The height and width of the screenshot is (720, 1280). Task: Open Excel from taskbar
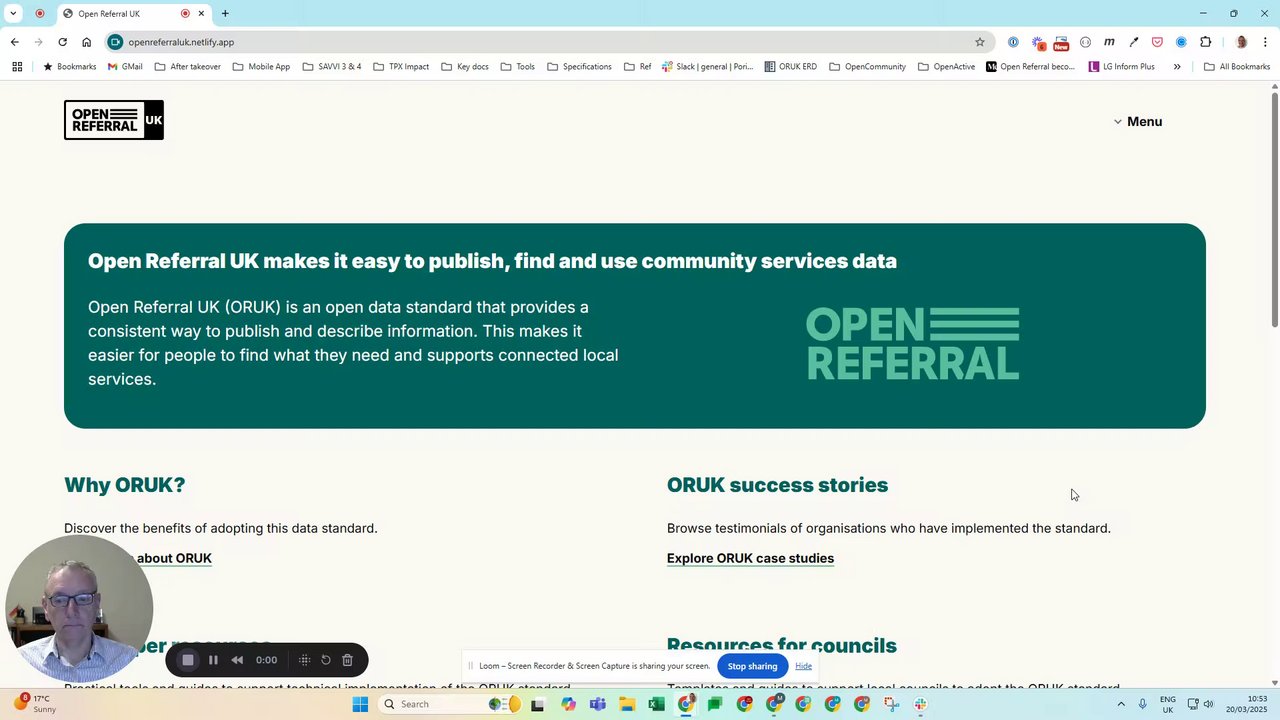pos(656,704)
